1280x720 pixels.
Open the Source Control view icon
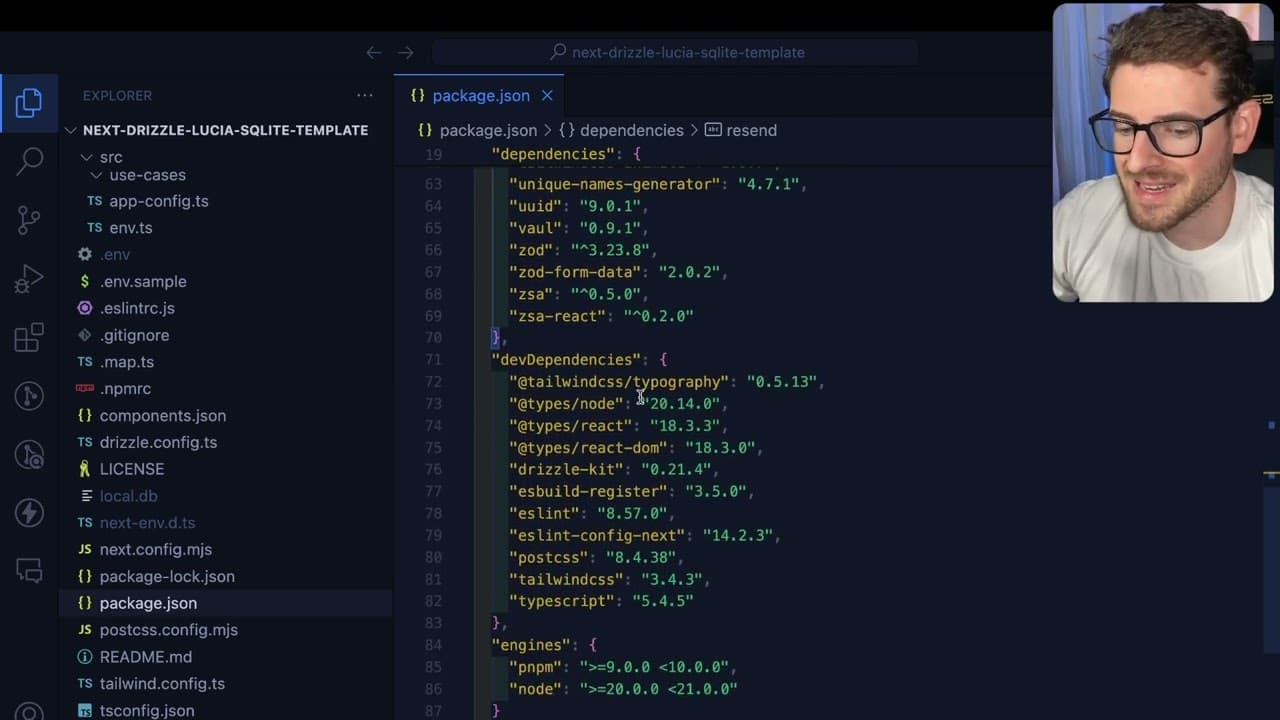[29, 220]
